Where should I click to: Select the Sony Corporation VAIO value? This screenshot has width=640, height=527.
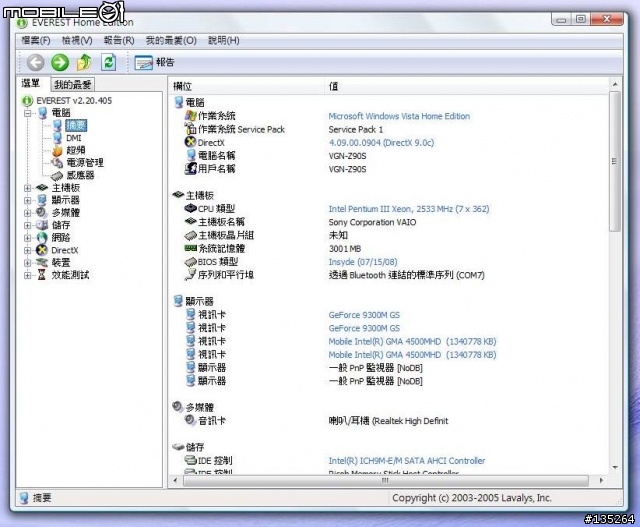coord(372,222)
